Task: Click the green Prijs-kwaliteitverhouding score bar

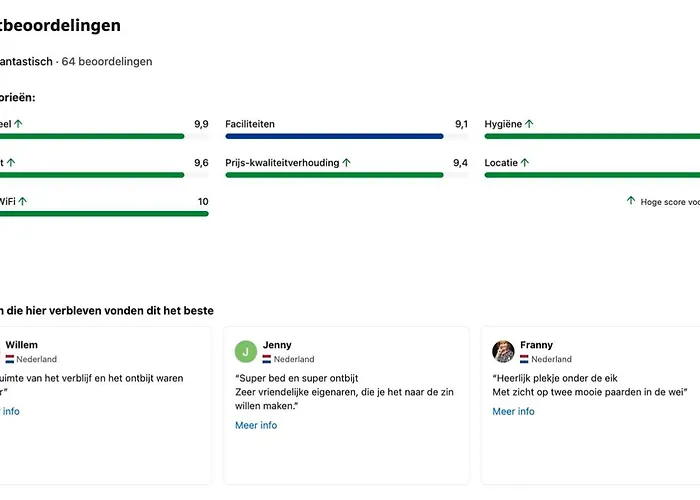Action: [334, 175]
